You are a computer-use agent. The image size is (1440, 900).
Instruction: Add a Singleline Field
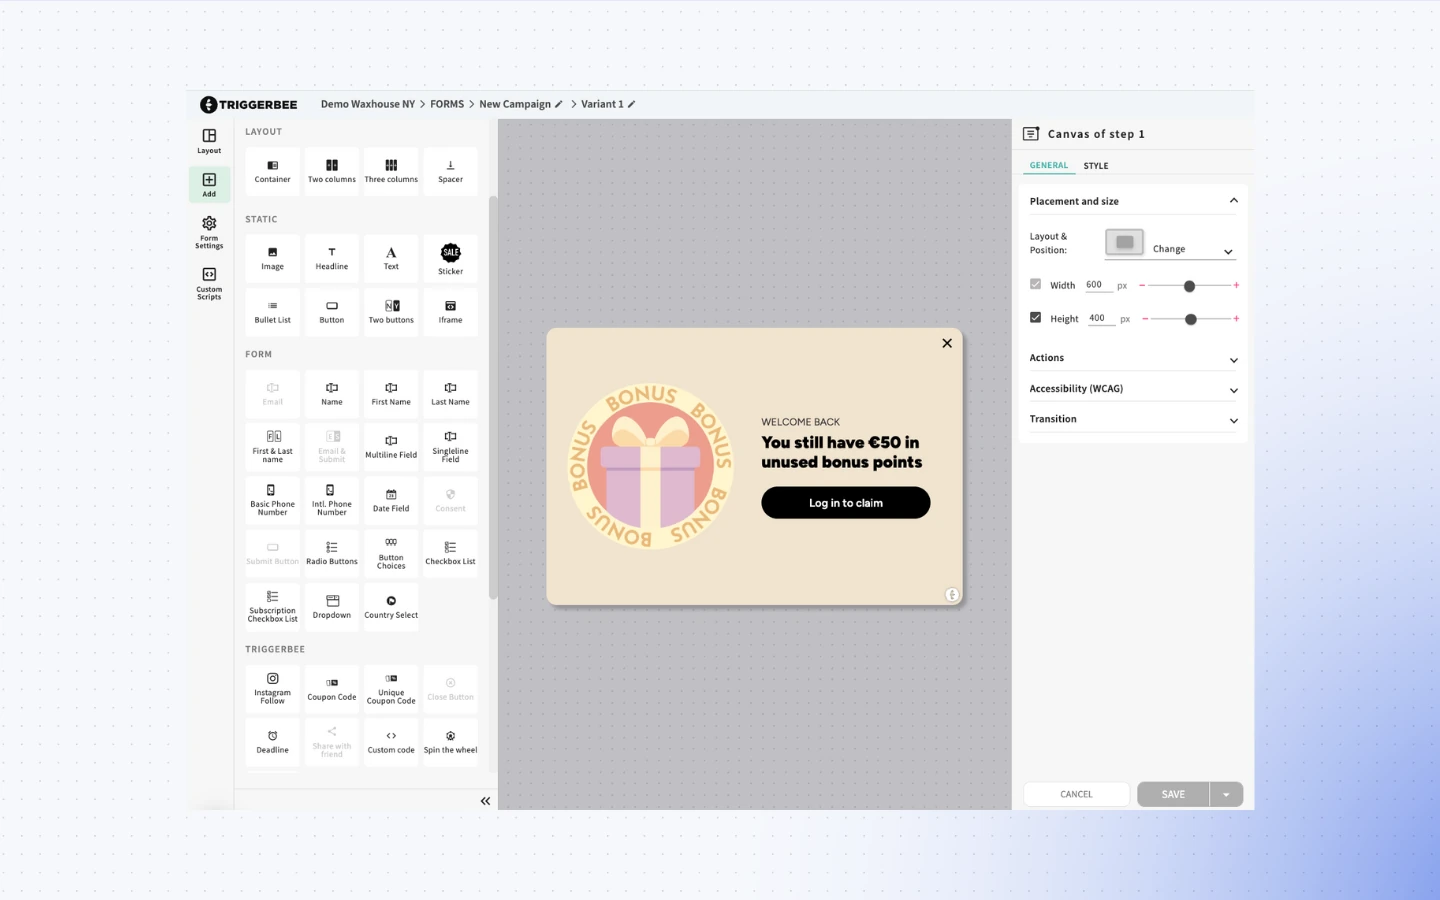450,447
